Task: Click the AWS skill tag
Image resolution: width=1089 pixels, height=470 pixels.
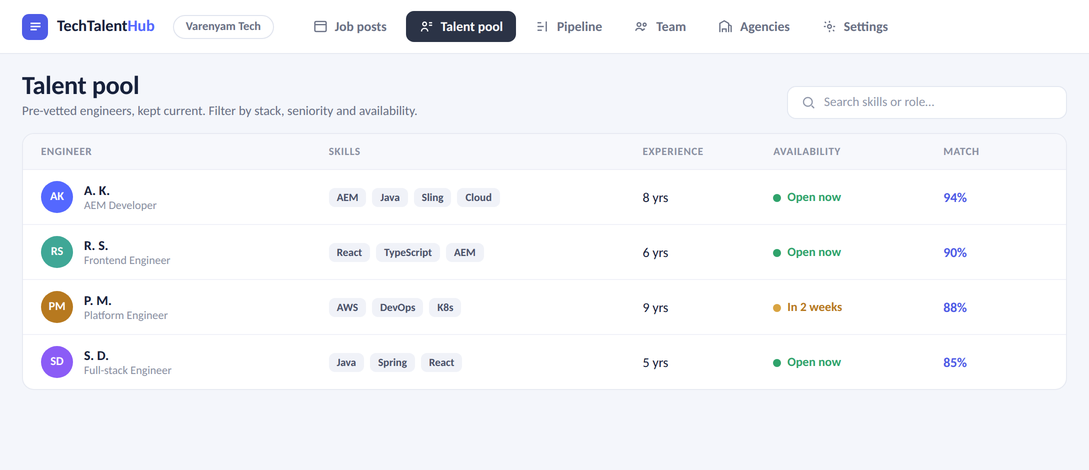Action: [x=347, y=307]
